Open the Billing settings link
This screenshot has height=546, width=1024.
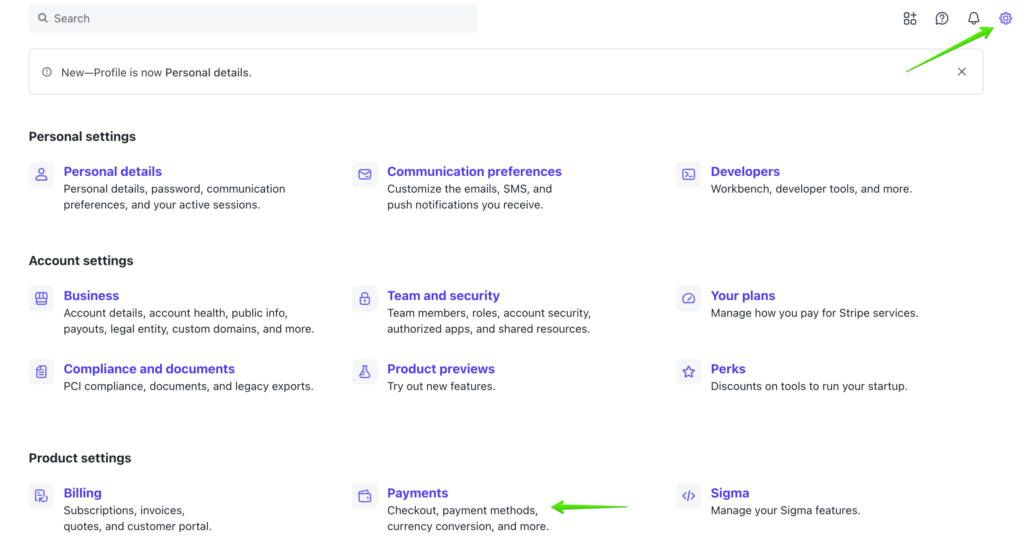(82, 493)
